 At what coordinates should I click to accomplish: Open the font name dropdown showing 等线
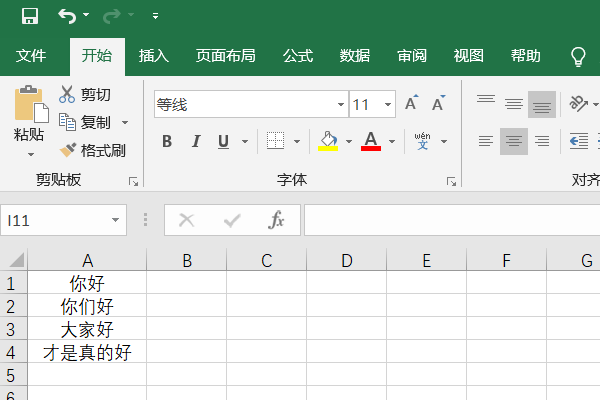pyautogui.click(x=341, y=104)
